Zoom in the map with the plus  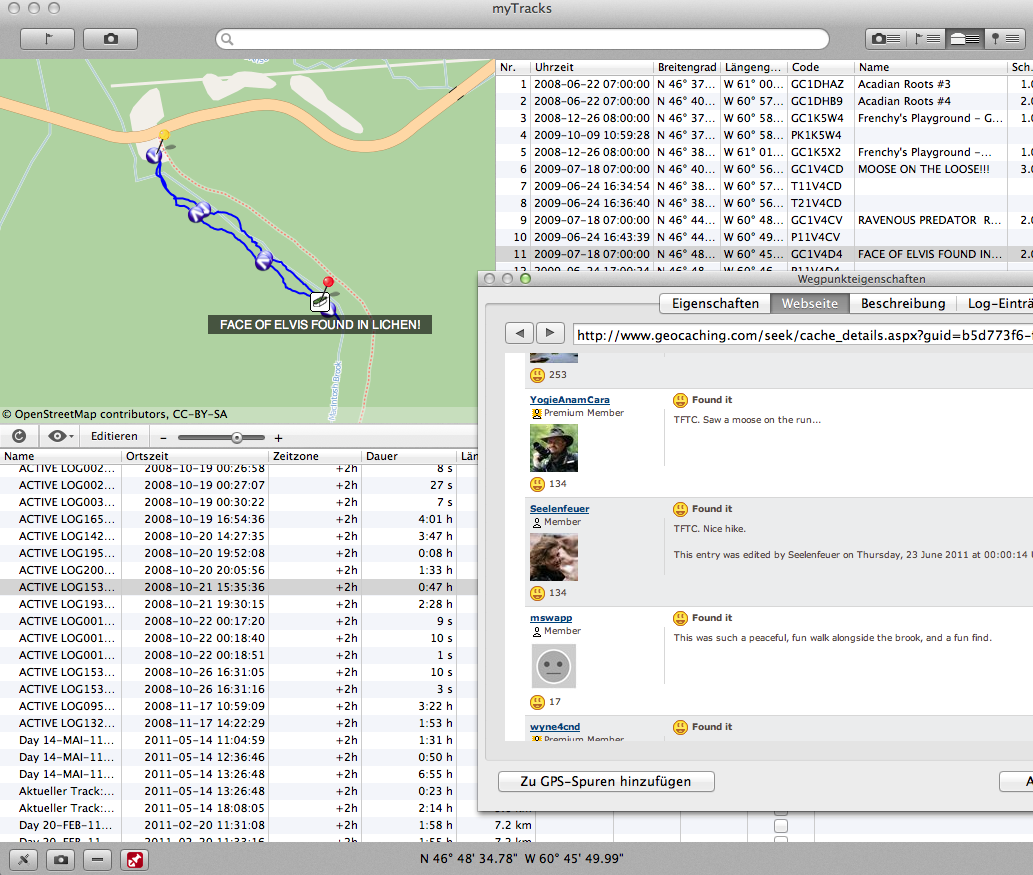click(279, 438)
